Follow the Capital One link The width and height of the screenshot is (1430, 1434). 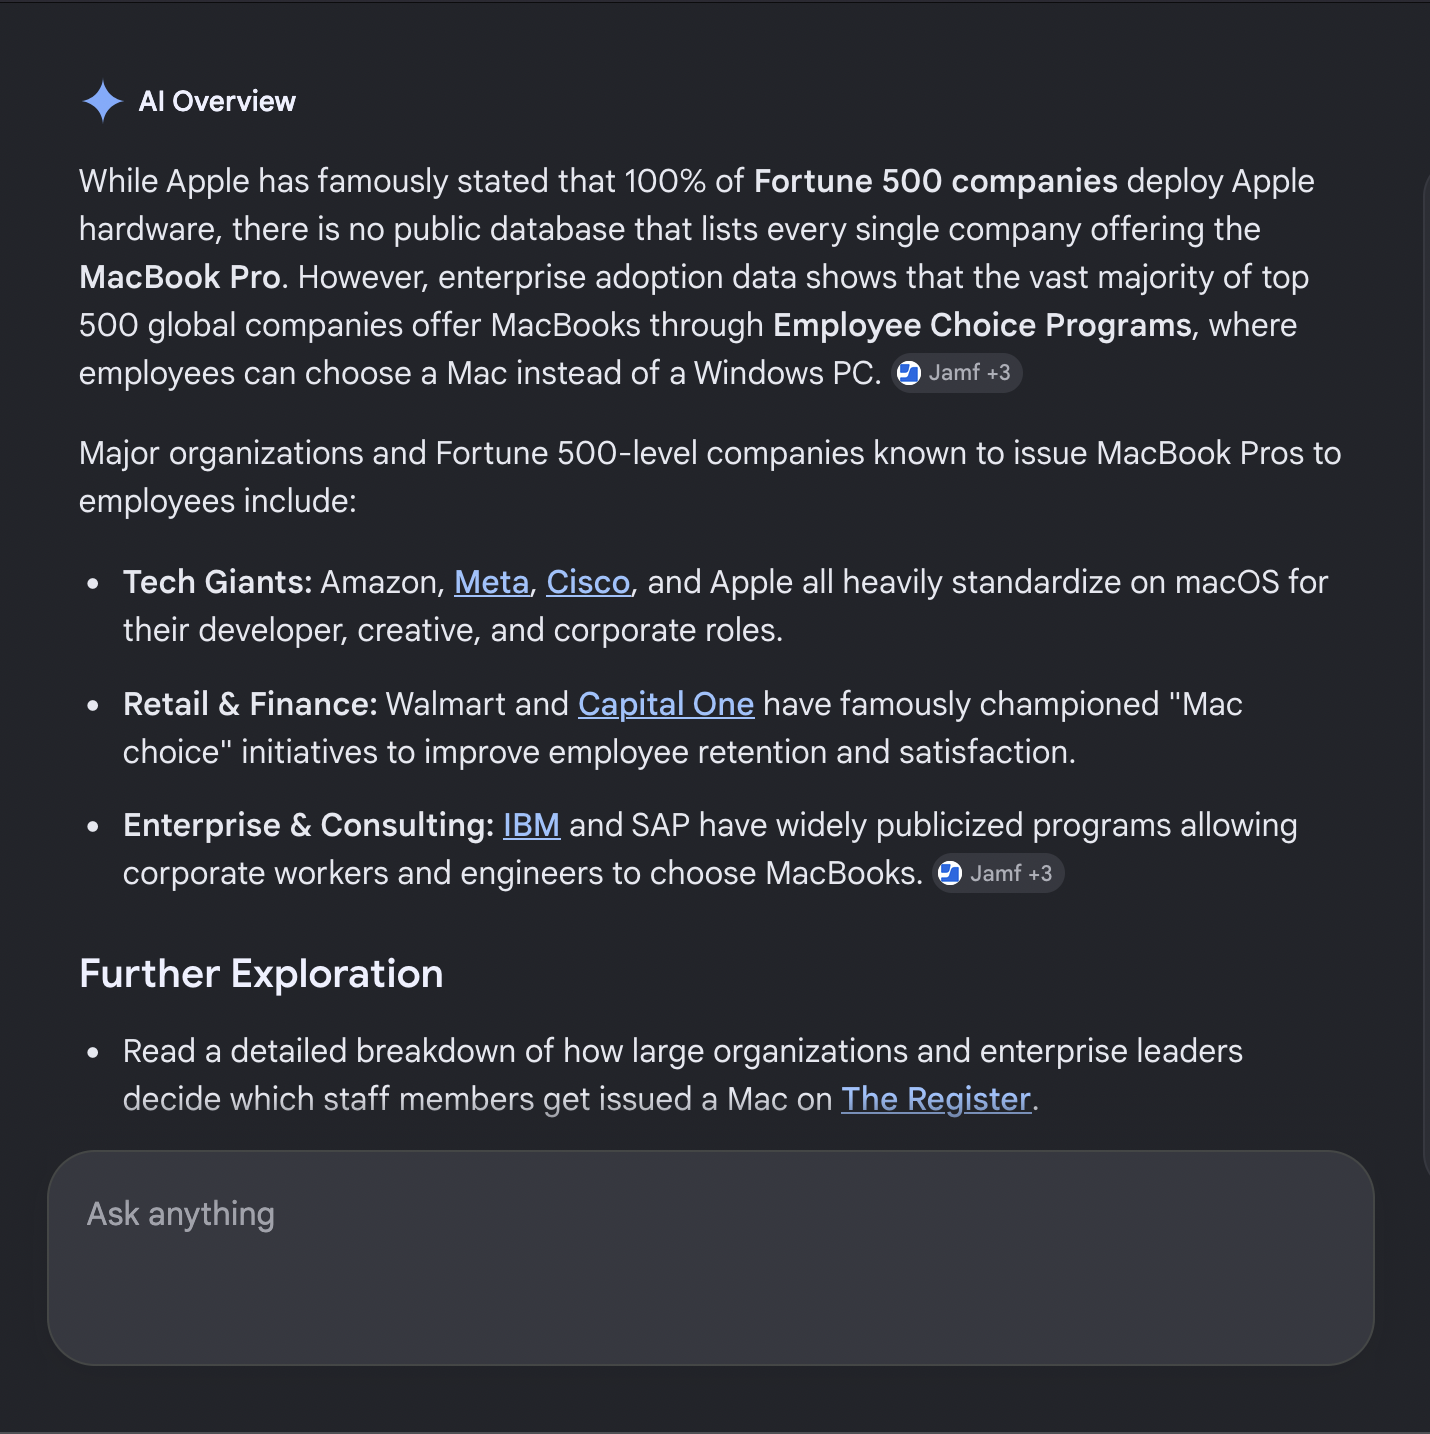click(666, 704)
